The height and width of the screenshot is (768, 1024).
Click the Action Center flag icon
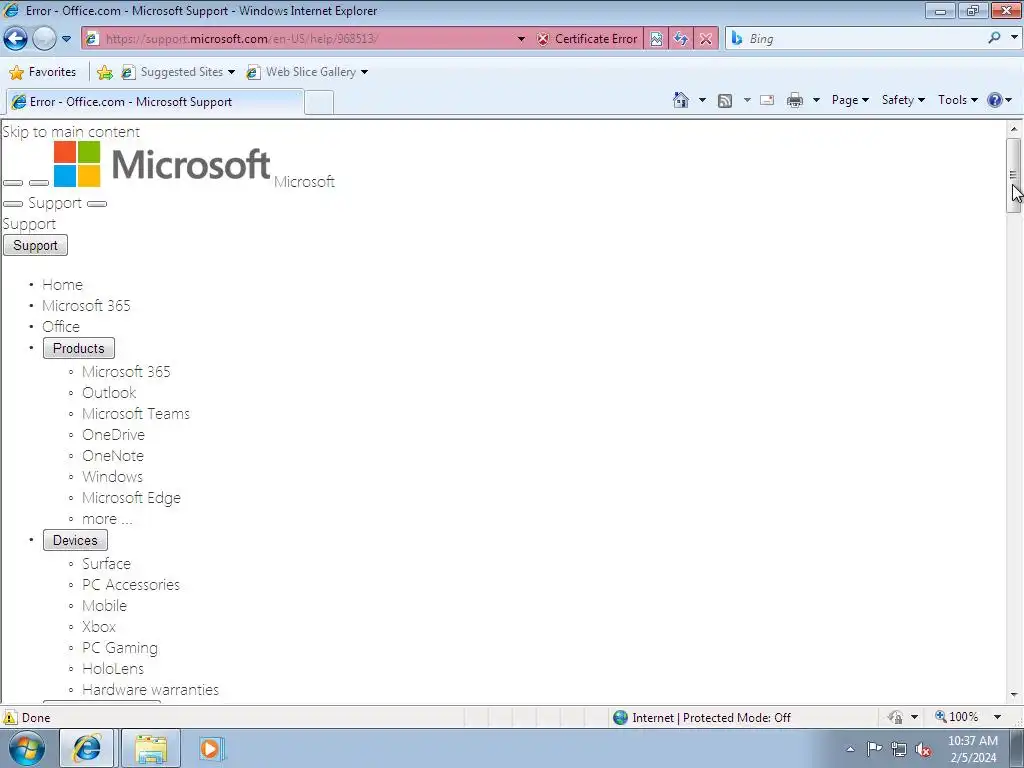tap(874, 749)
